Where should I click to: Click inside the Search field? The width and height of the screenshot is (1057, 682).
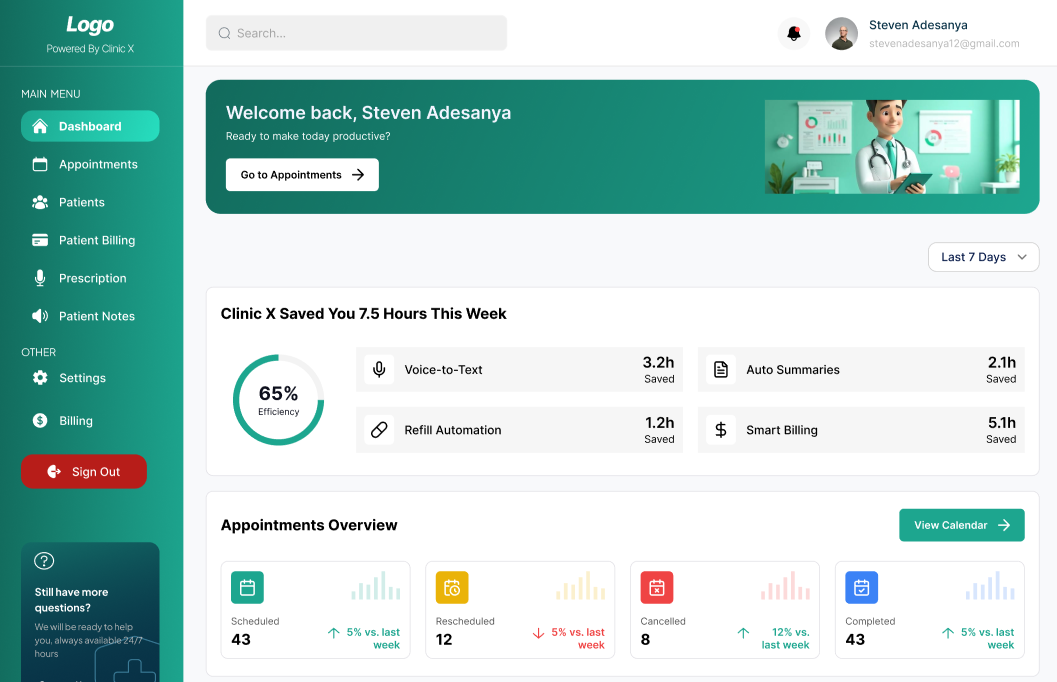click(356, 33)
